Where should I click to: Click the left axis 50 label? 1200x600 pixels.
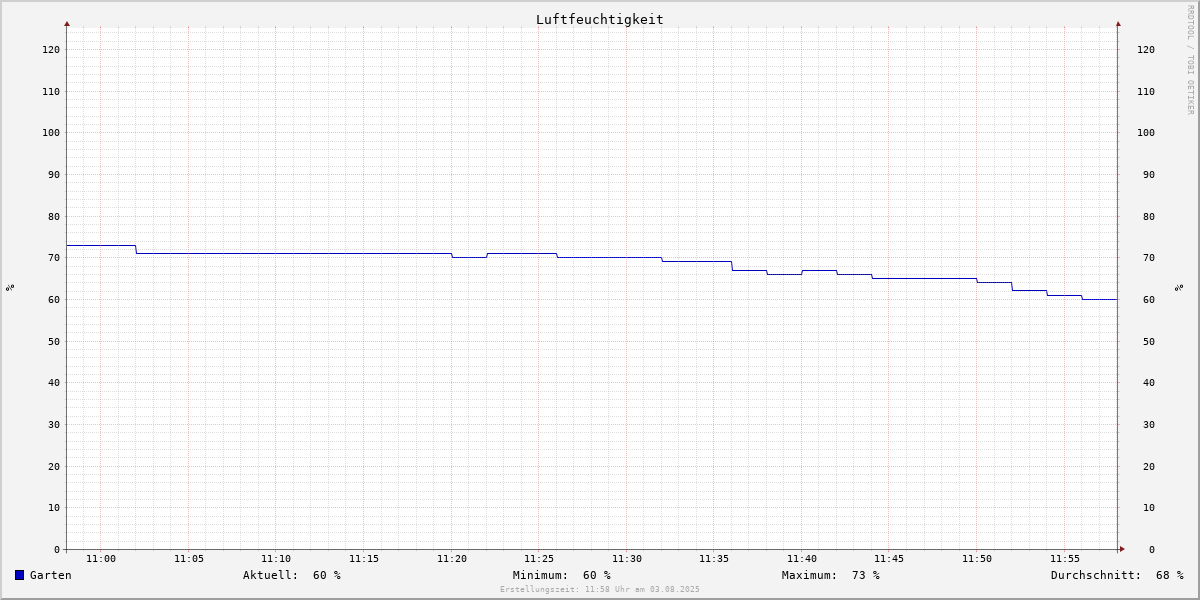tap(54, 341)
